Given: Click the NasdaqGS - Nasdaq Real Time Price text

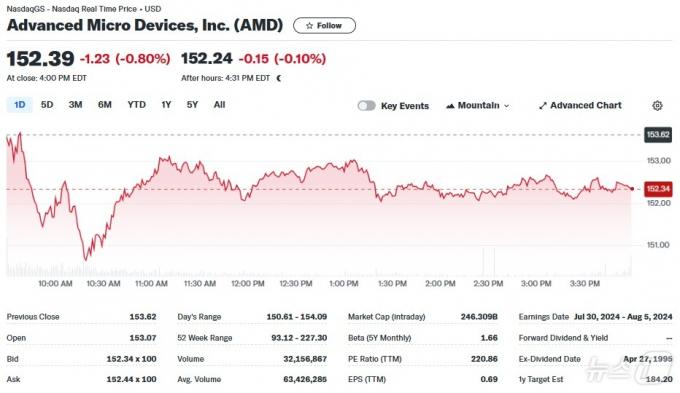Looking at the screenshot, I should tap(72, 9).
